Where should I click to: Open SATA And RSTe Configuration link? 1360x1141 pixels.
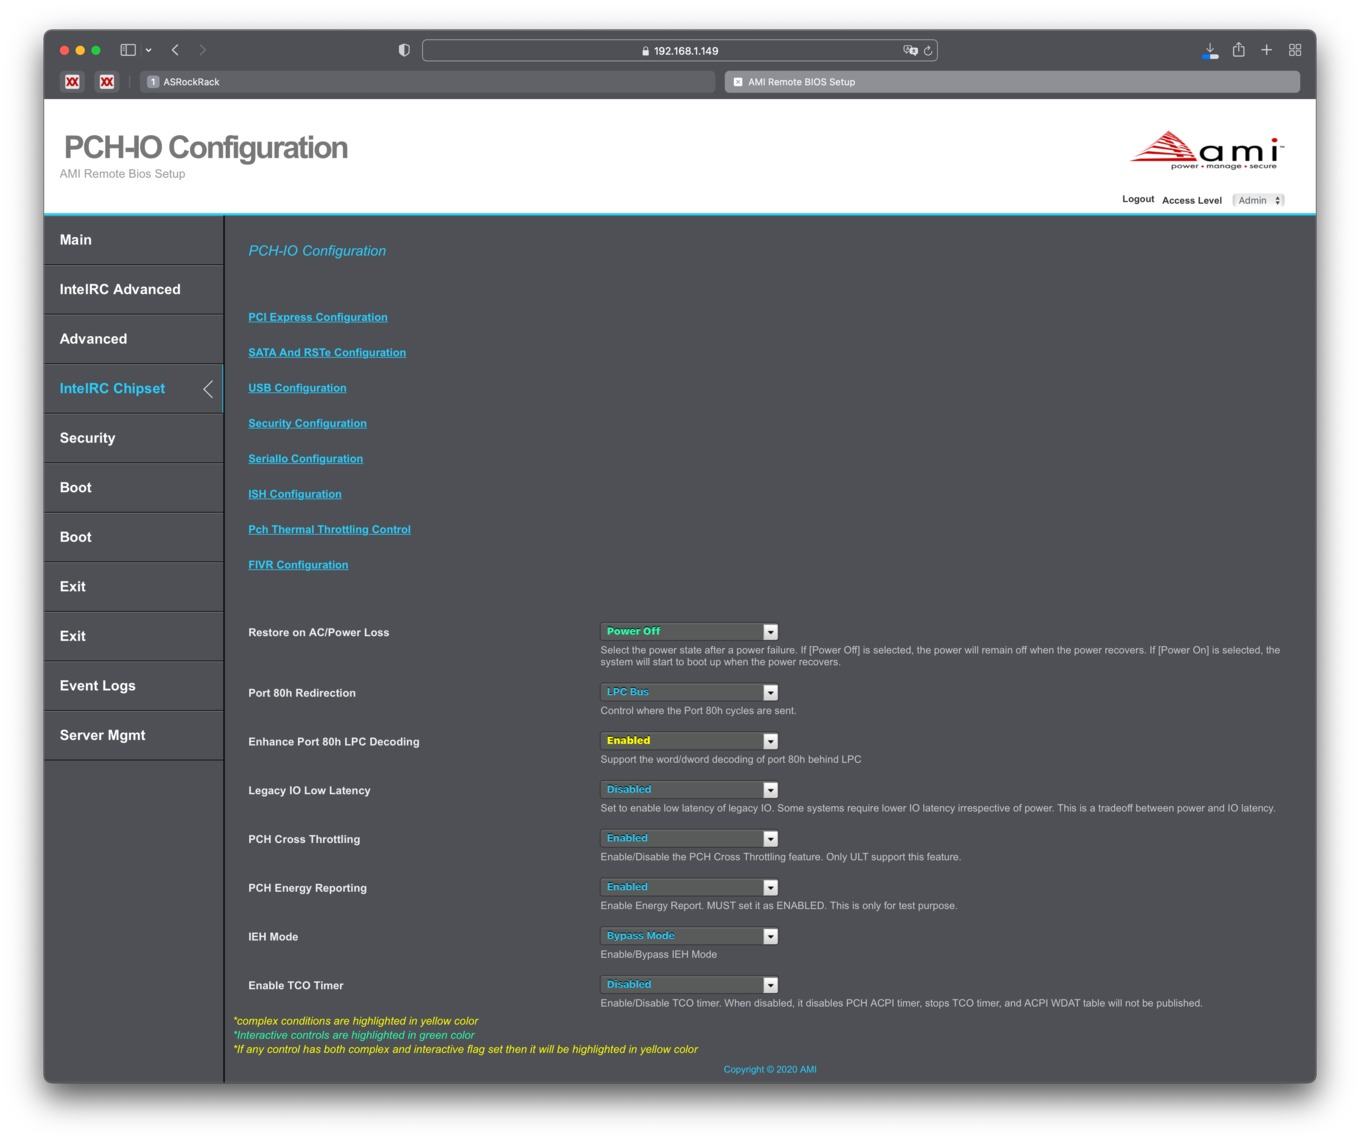327,352
